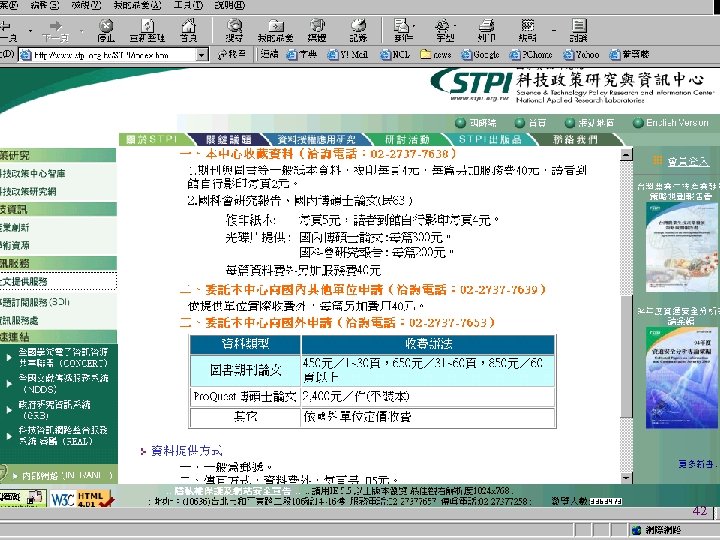
Task: Click the 更多新書 more books link
Action: (x=696, y=464)
